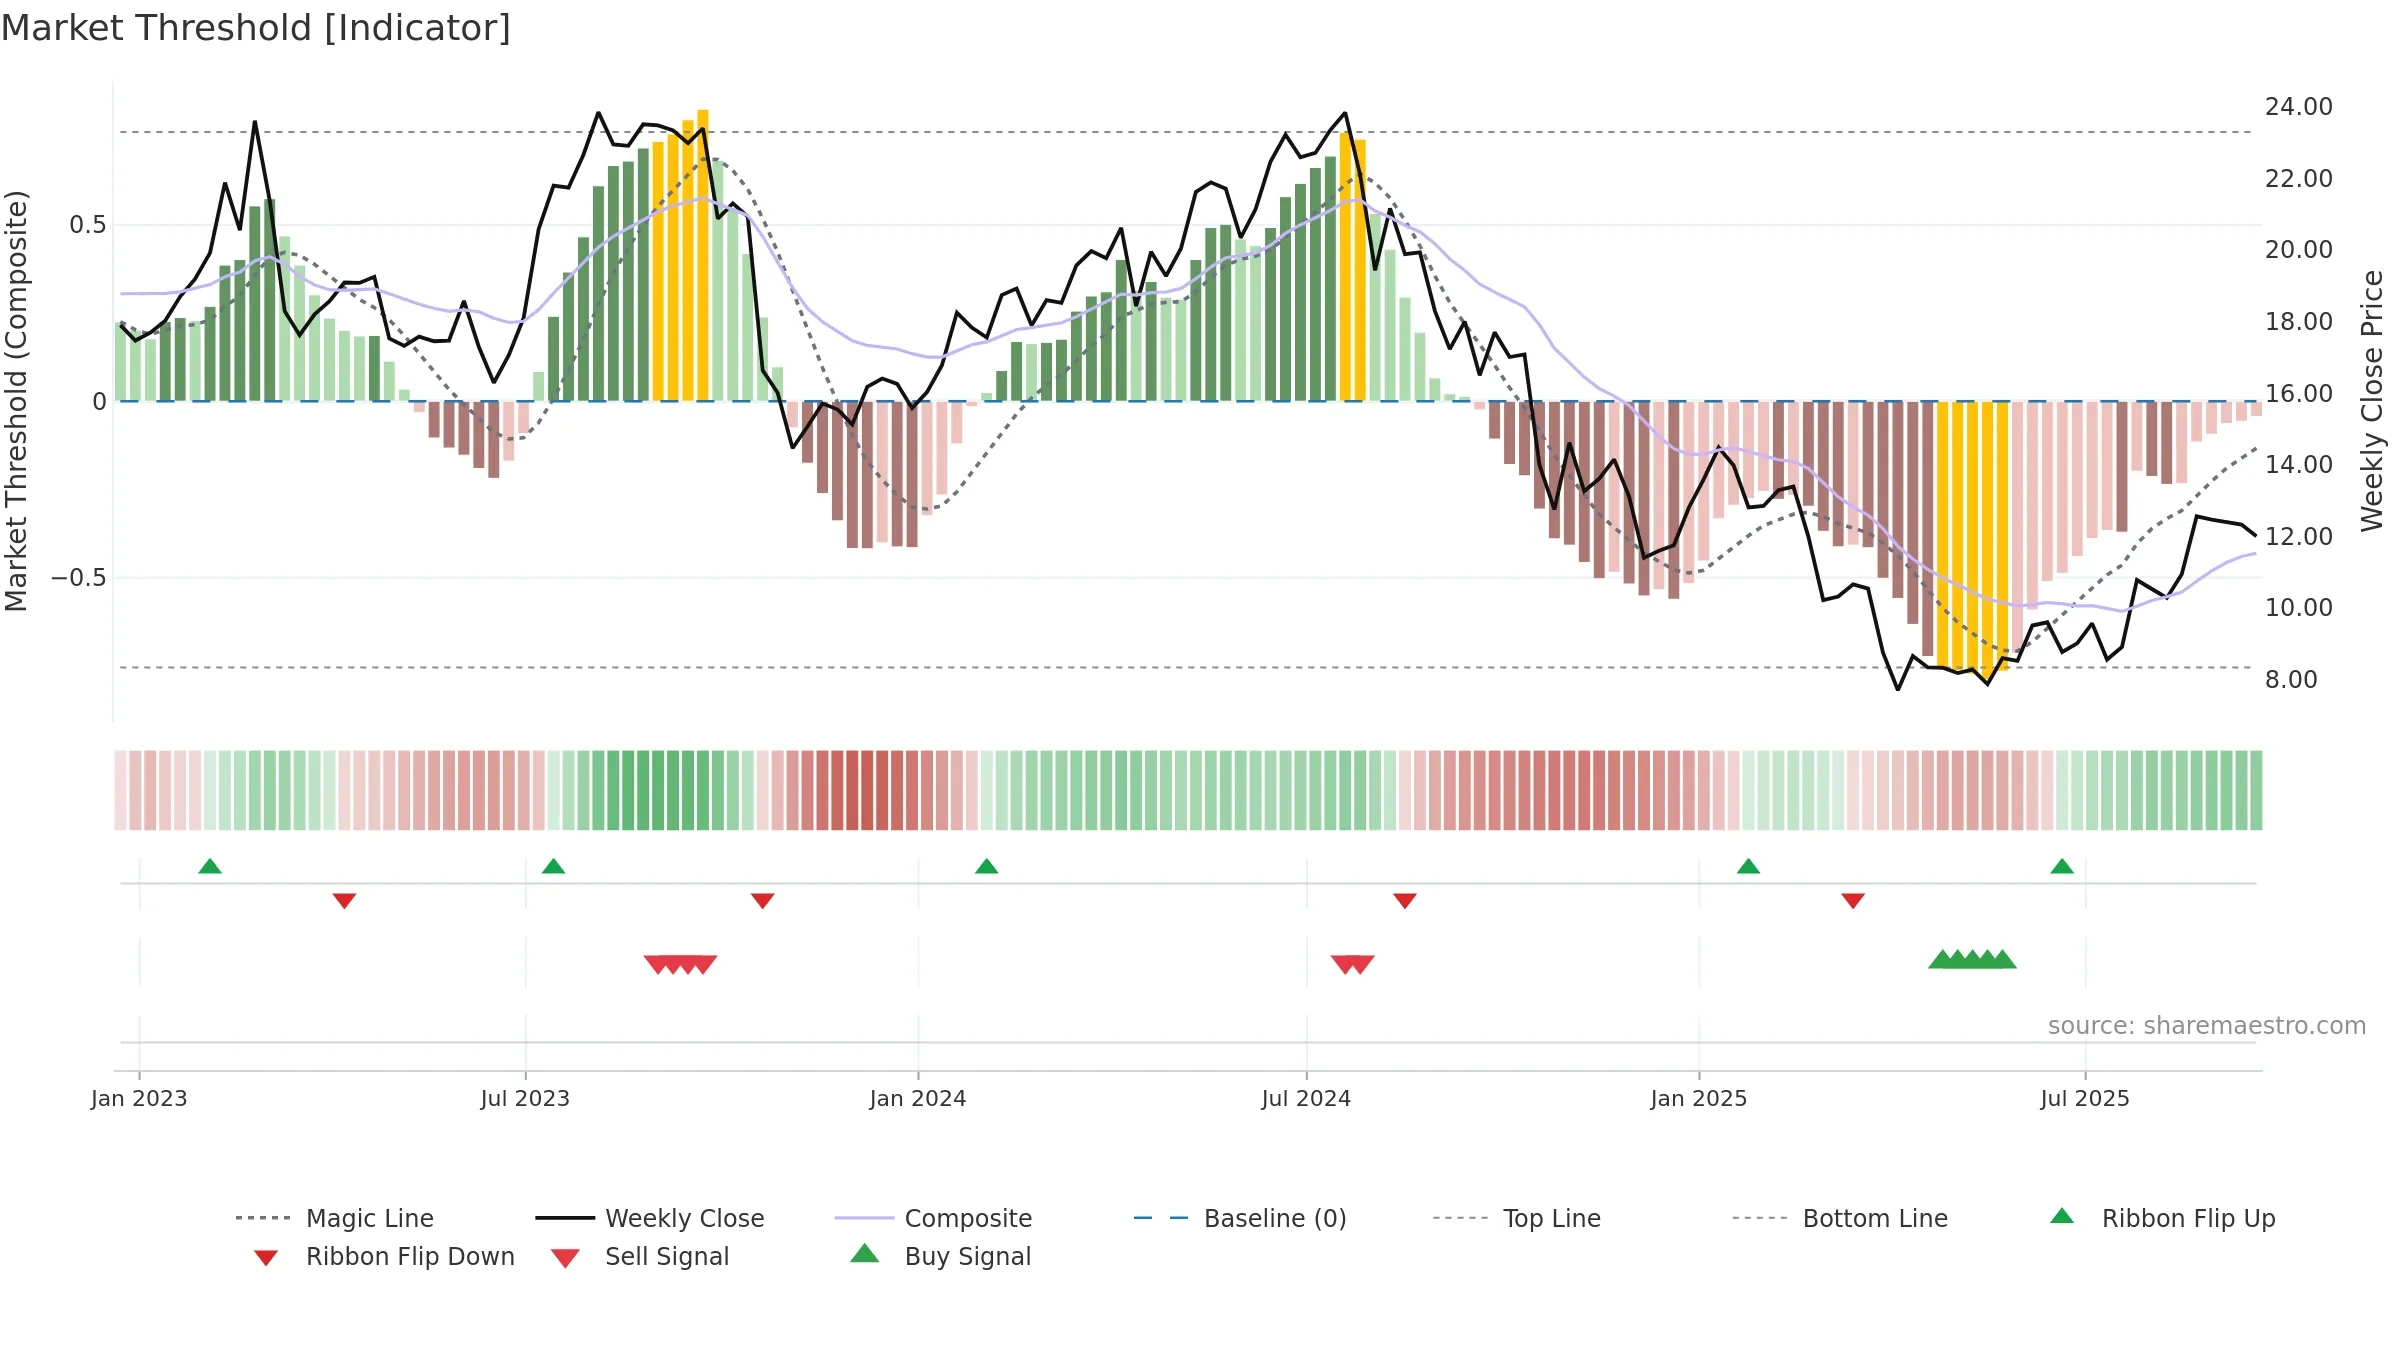Image resolution: width=2400 pixels, height=1350 pixels.
Task: Toggle the Sell Signal legend entry
Action: tap(640, 1256)
